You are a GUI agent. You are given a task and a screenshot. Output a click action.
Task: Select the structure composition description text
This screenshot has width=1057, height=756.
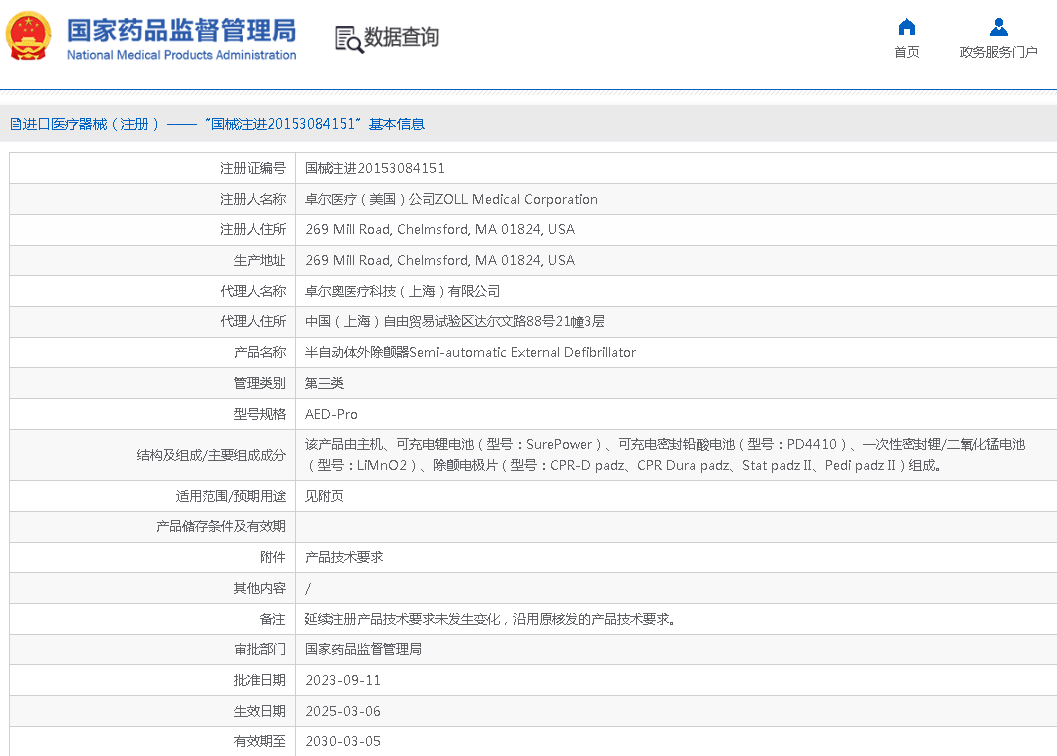665,455
